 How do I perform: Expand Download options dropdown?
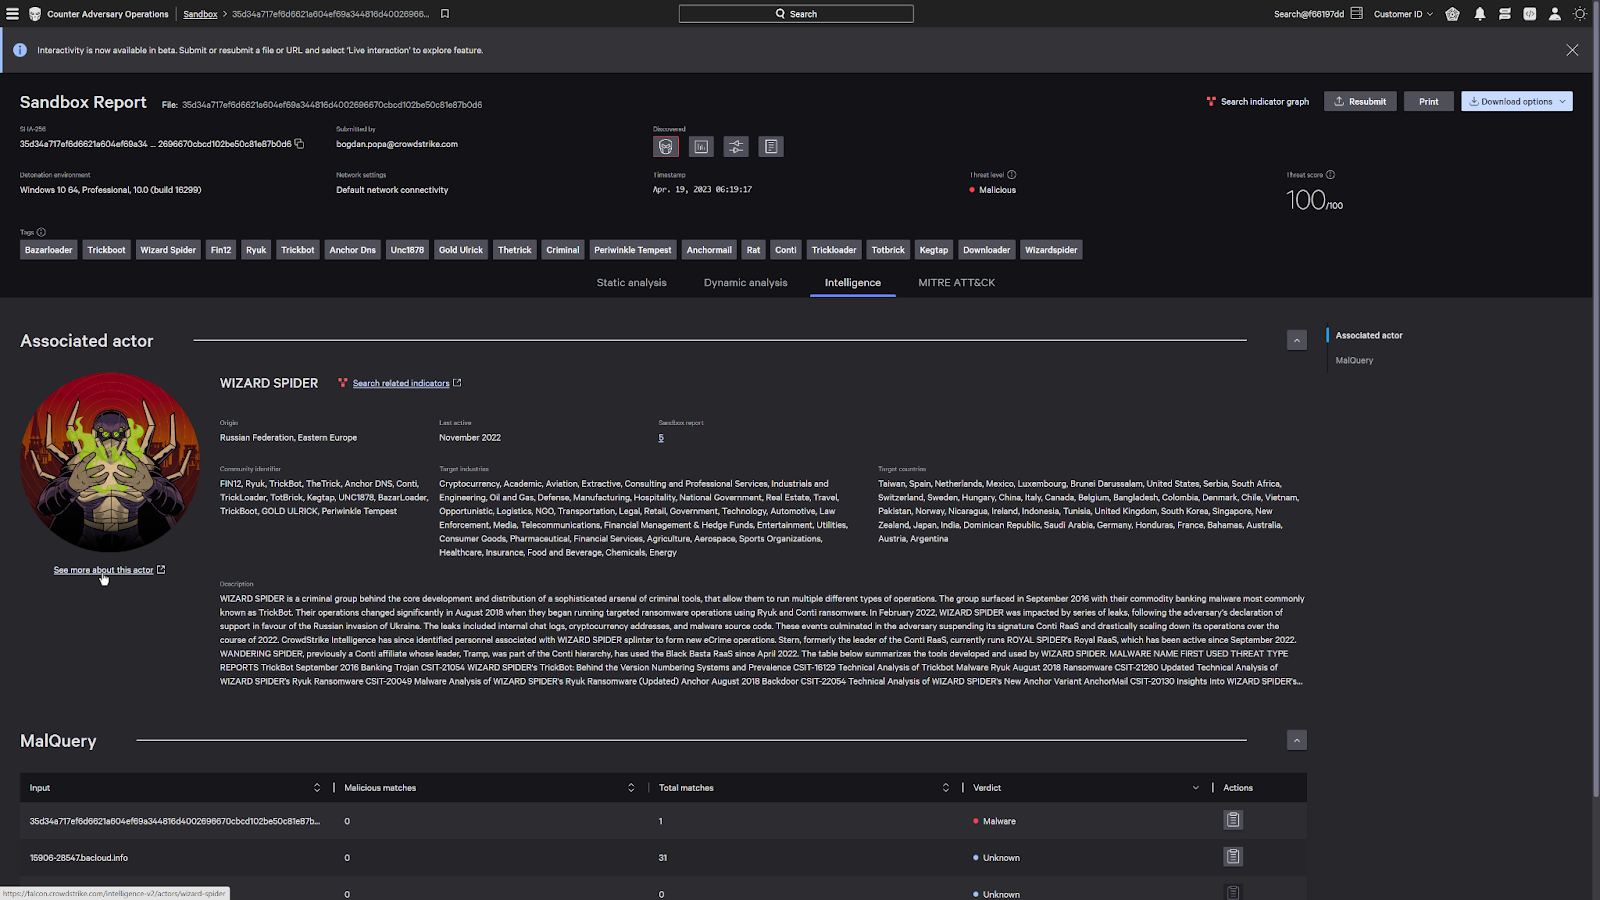pos(1516,101)
